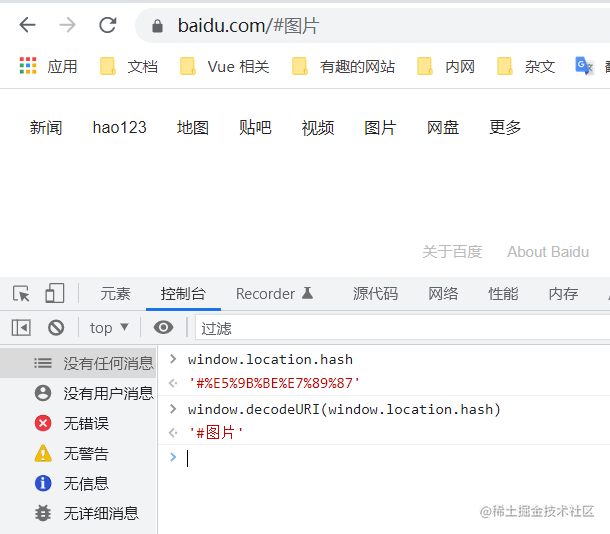Open the top context dropdown
The height and width of the screenshot is (534, 610).
(109, 328)
